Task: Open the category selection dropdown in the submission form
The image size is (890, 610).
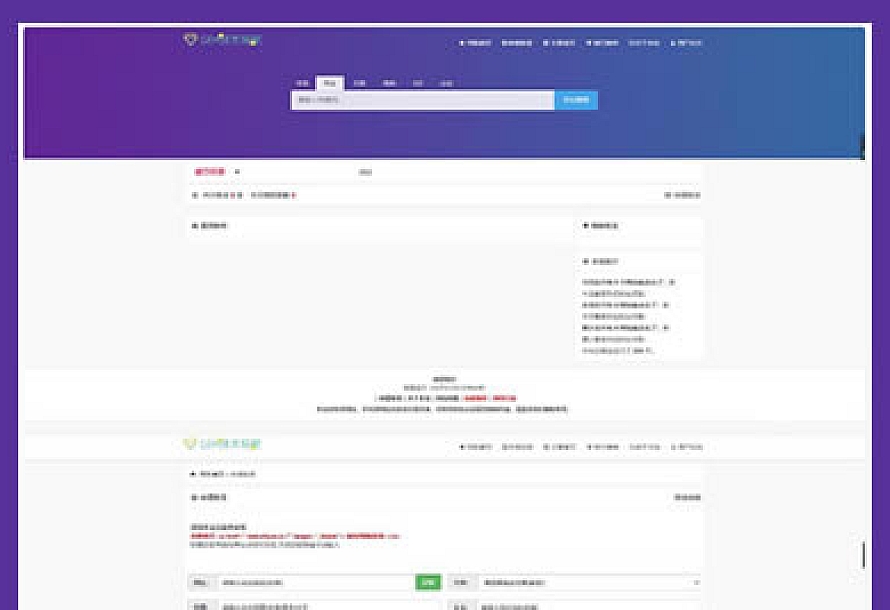Action: click(590, 578)
